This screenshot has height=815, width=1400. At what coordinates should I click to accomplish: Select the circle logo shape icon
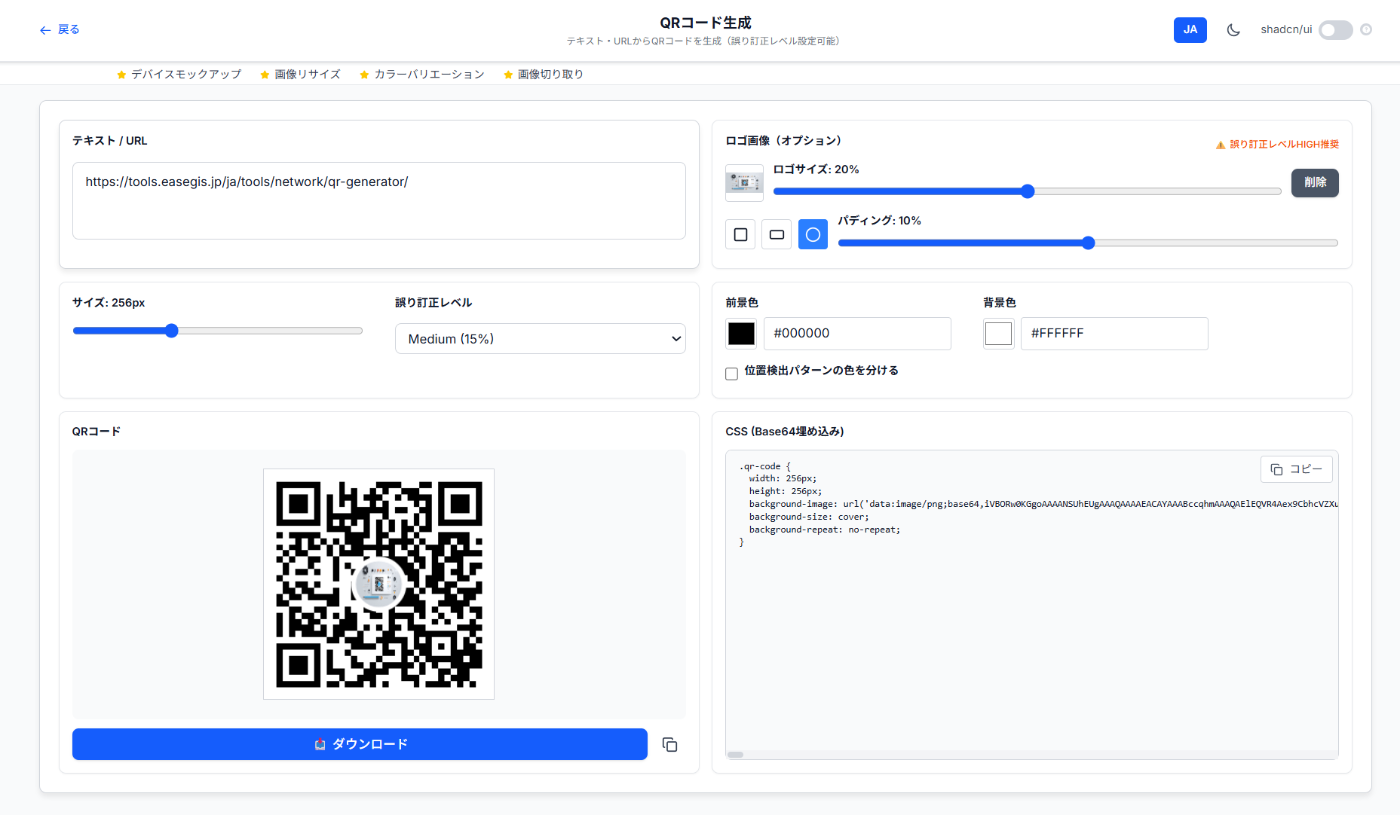click(x=812, y=234)
